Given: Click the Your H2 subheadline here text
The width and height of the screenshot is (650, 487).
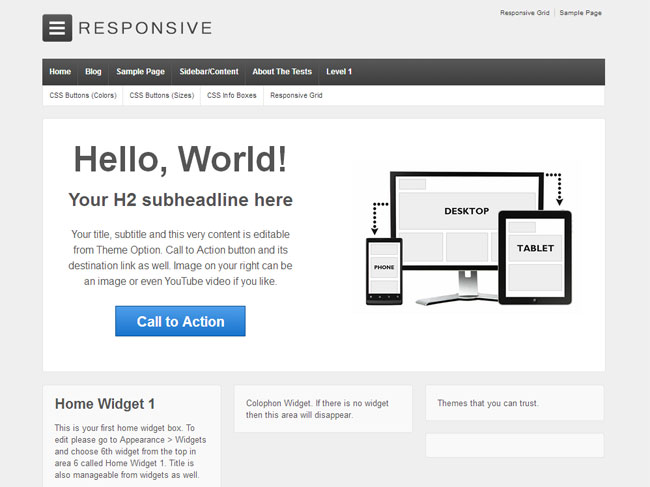Looking at the screenshot, I should pos(180,200).
